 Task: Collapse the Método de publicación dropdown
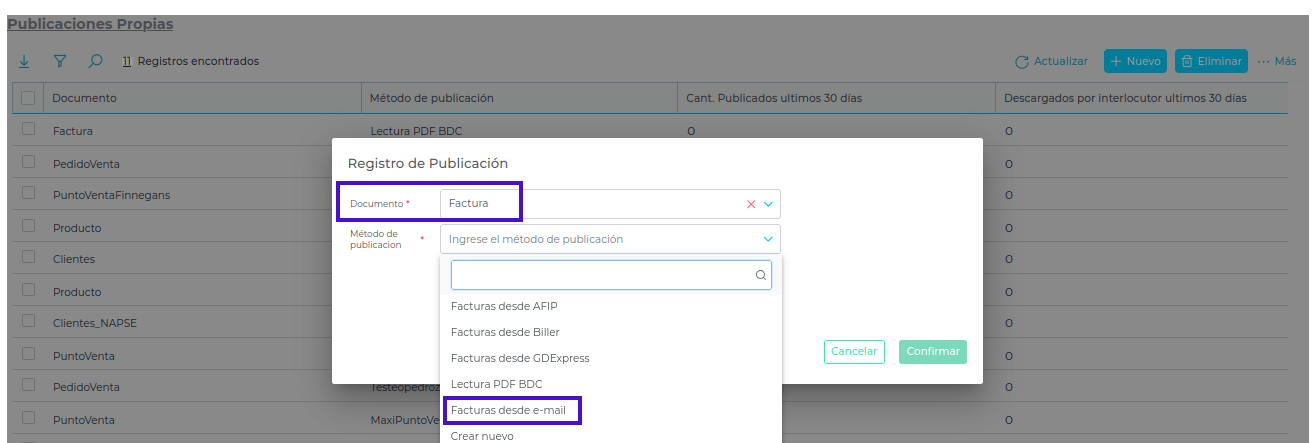click(x=768, y=239)
